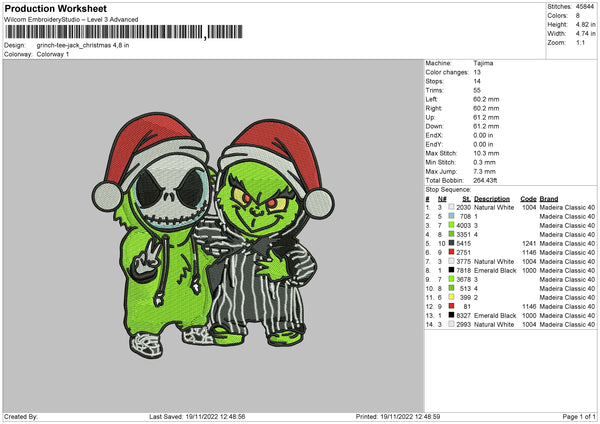Image resolution: width=600 pixels, height=424 pixels.
Task: Select the Max Stitch value 10.3 mm
Action: (486, 153)
